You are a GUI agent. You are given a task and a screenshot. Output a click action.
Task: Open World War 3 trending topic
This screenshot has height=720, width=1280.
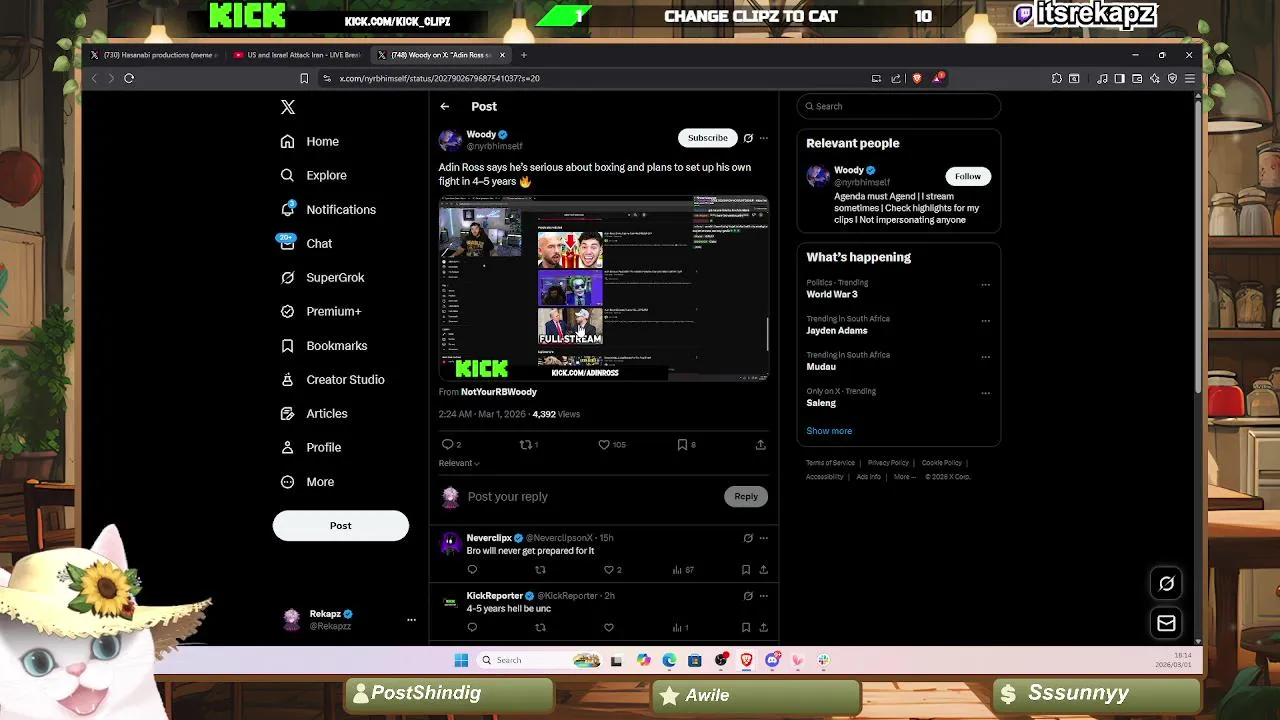(832, 295)
